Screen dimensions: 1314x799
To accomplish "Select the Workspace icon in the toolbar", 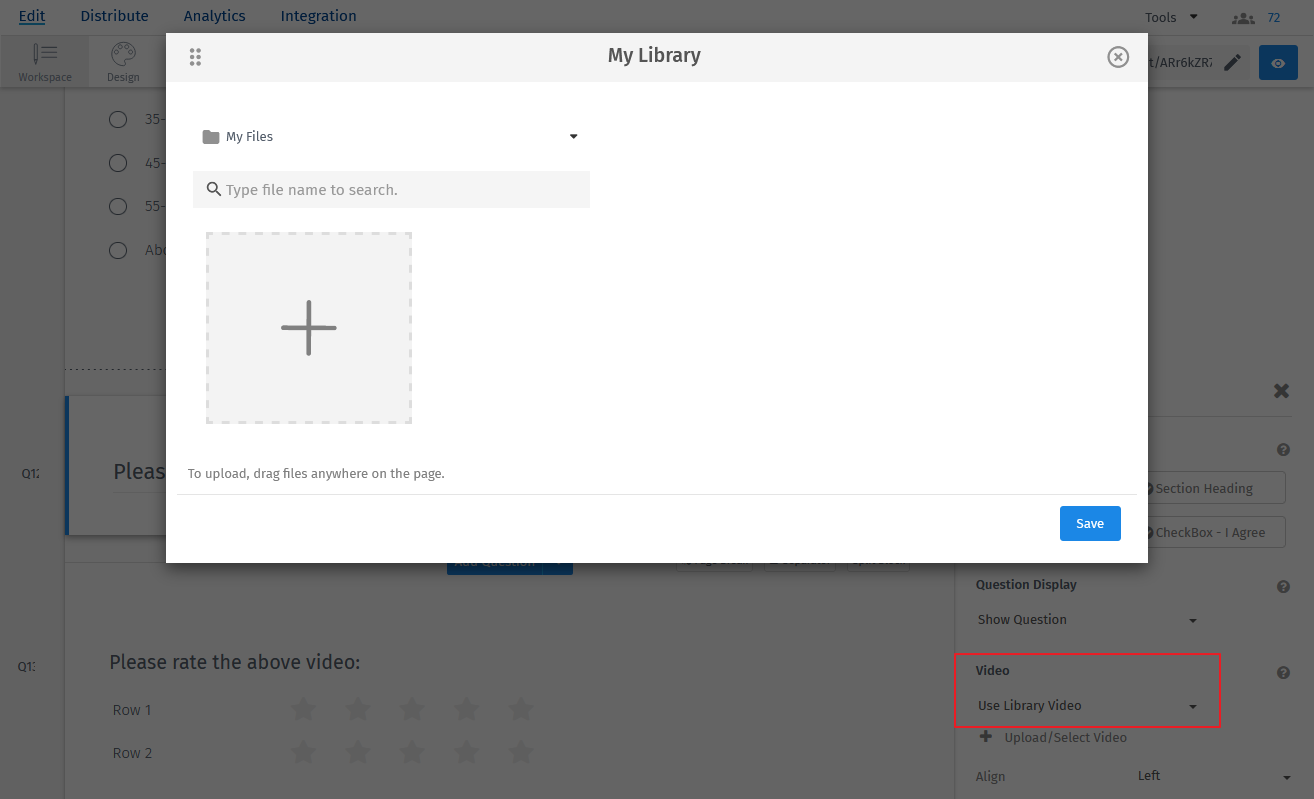I will tap(44, 60).
